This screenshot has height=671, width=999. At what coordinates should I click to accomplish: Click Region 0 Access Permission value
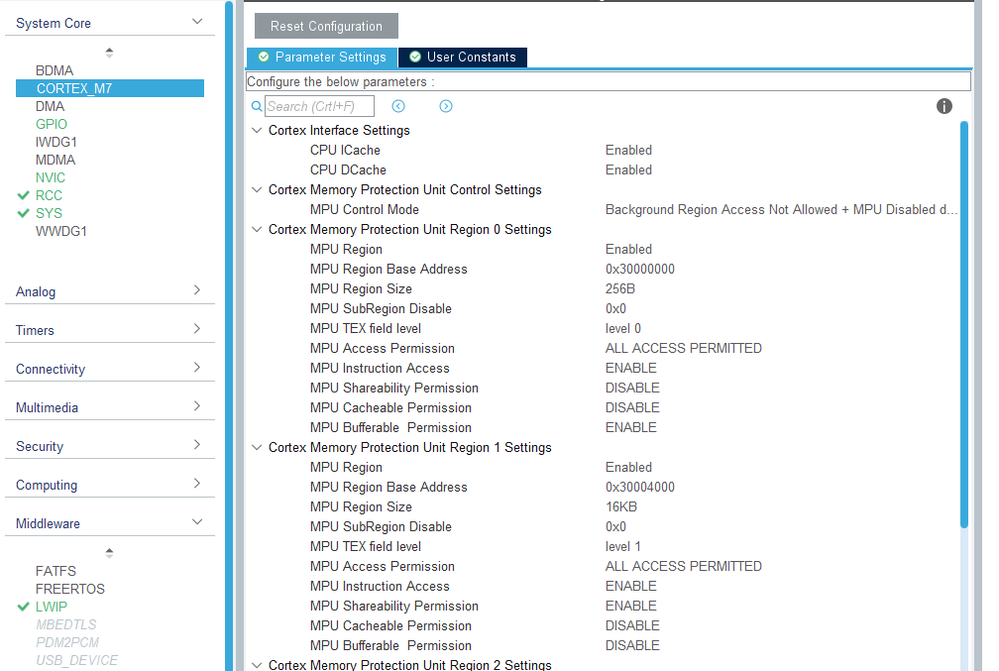tap(683, 348)
